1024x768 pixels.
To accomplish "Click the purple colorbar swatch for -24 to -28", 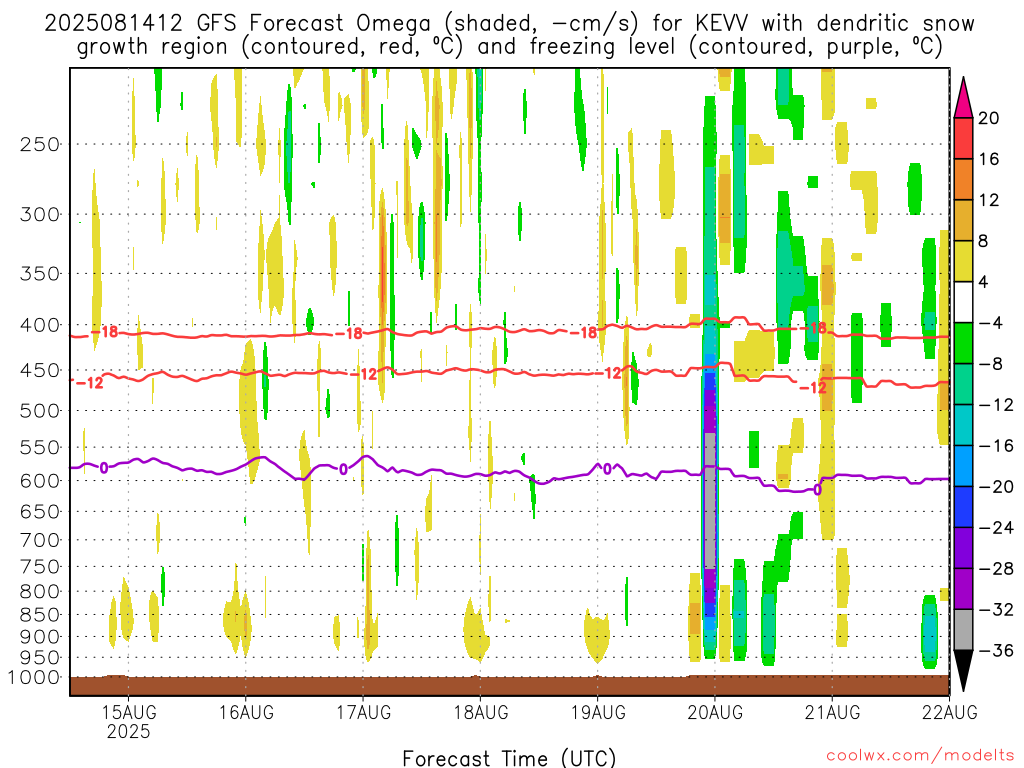I will [x=963, y=547].
